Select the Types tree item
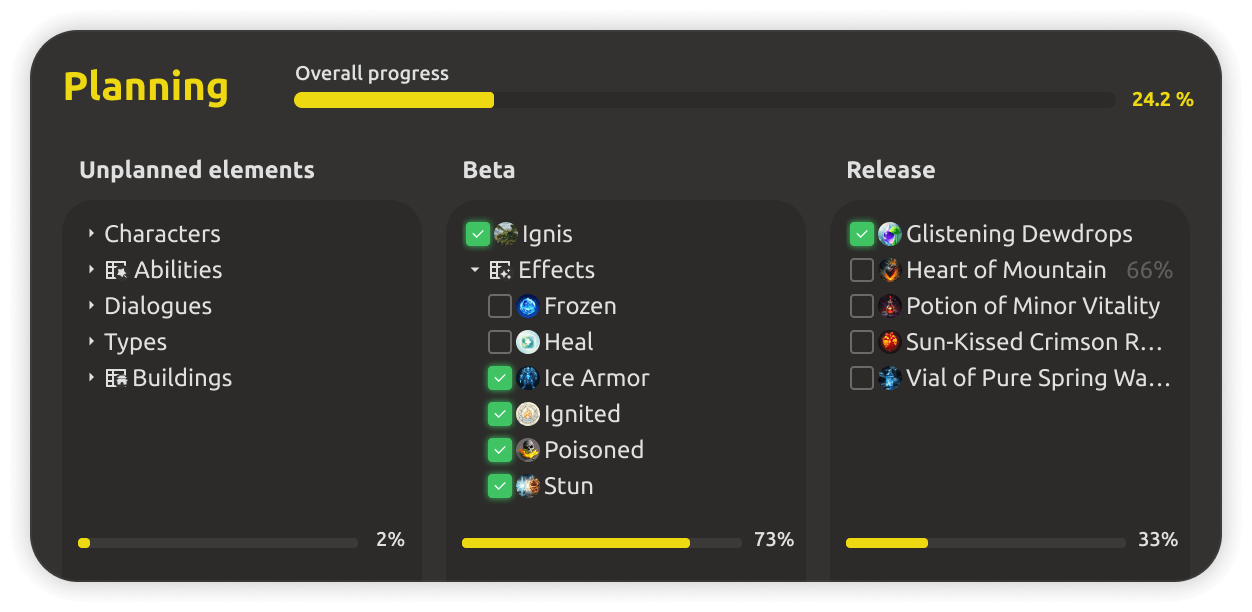The height and width of the screenshot is (612, 1252). pyautogui.click(x=136, y=342)
